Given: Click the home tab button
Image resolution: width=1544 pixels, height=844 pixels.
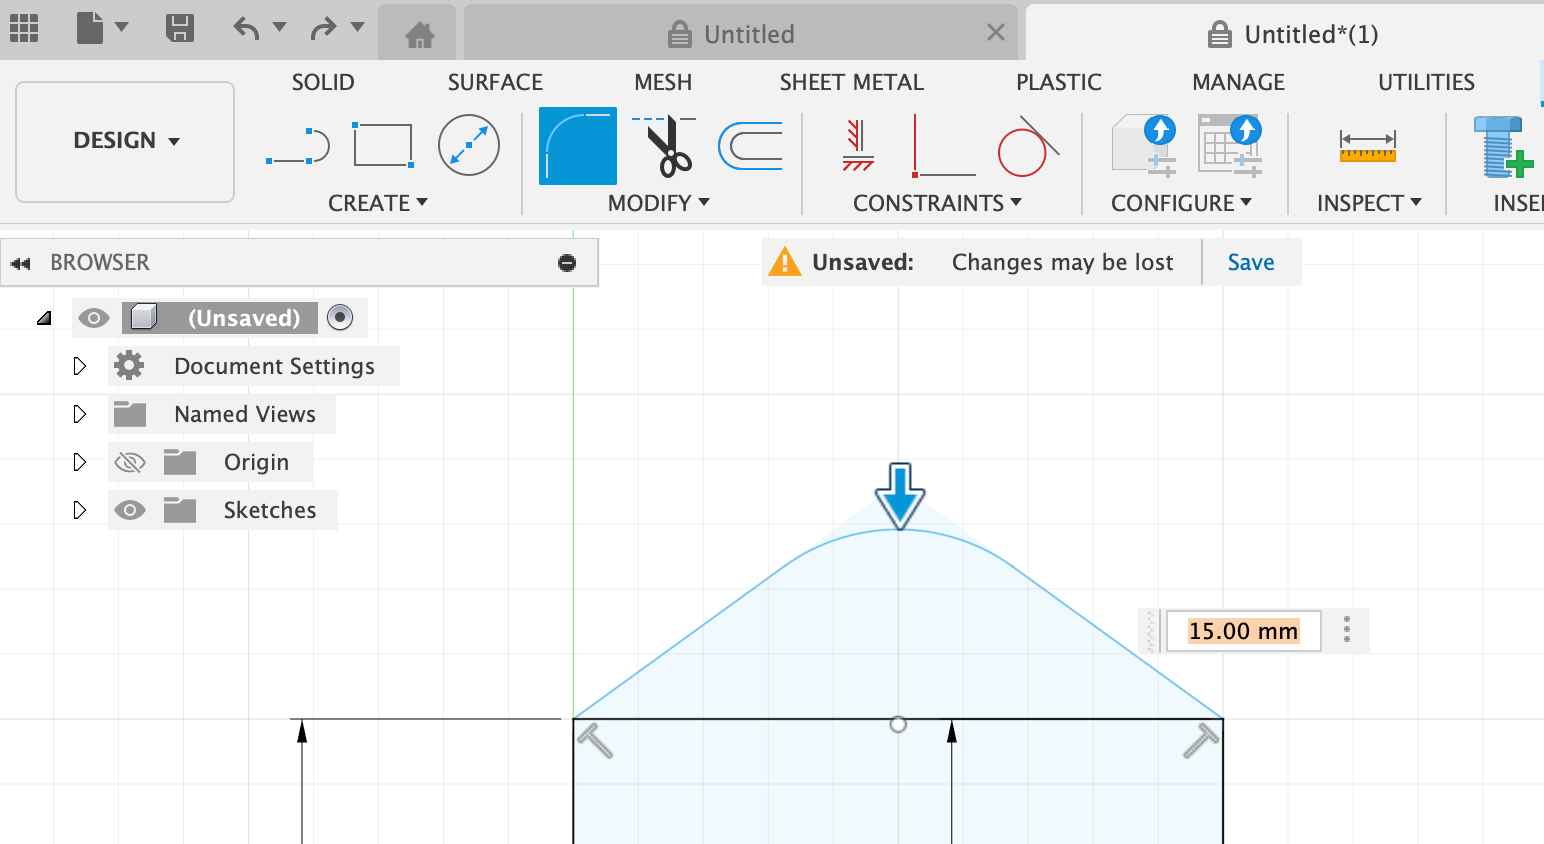Looking at the screenshot, I should tap(419, 35).
